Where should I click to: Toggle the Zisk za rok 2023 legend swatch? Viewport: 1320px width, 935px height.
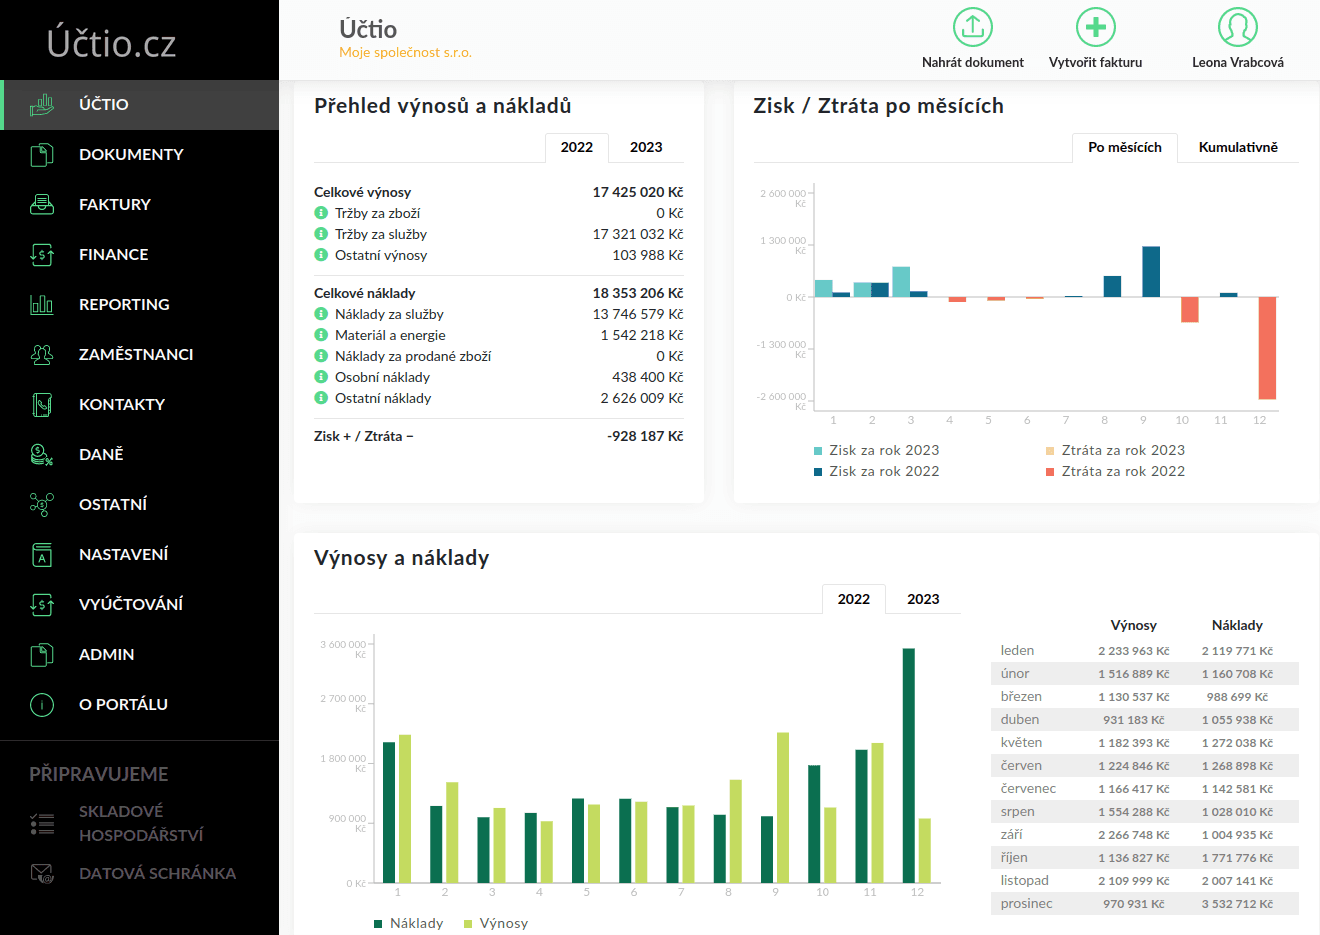point(819,451)
